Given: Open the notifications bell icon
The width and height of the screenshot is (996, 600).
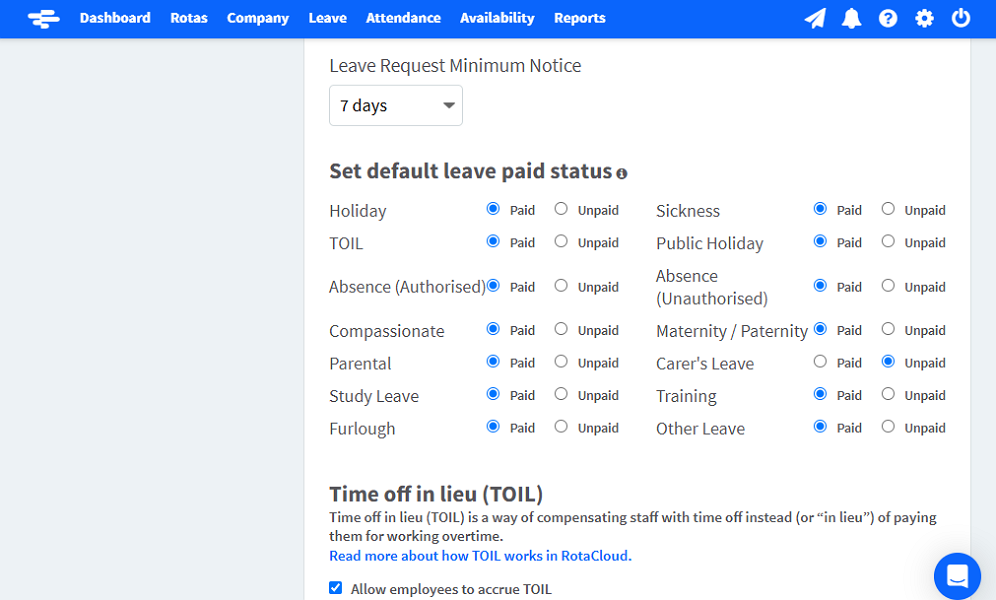Looking at the screenshot, I should [x=851, y=18].
